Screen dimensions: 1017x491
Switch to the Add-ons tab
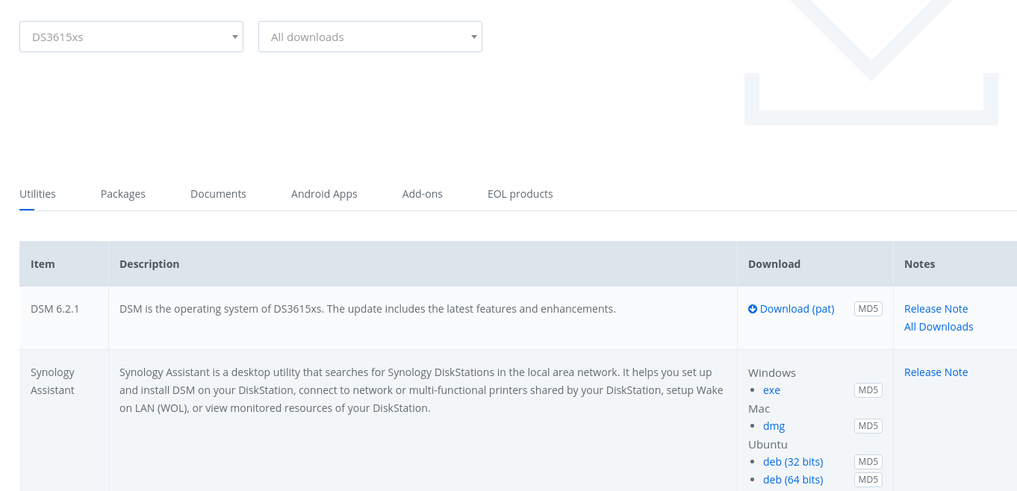tap(422, 194)
